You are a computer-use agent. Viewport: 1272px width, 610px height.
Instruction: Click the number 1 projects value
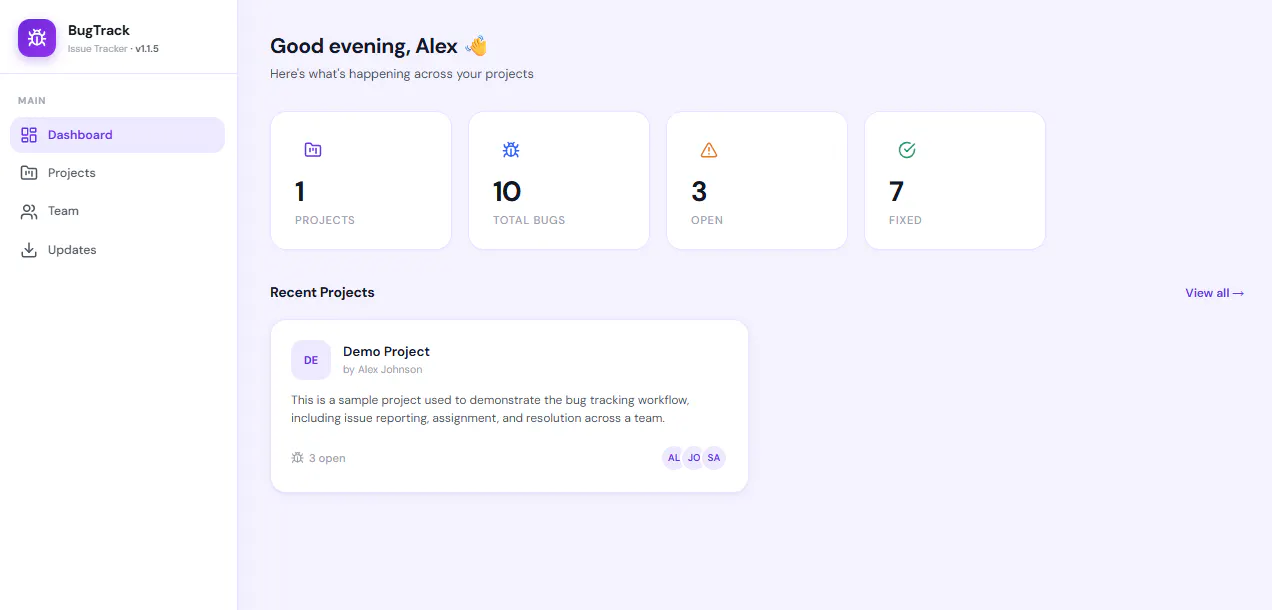pyautogui.click(x=300, y=191)
